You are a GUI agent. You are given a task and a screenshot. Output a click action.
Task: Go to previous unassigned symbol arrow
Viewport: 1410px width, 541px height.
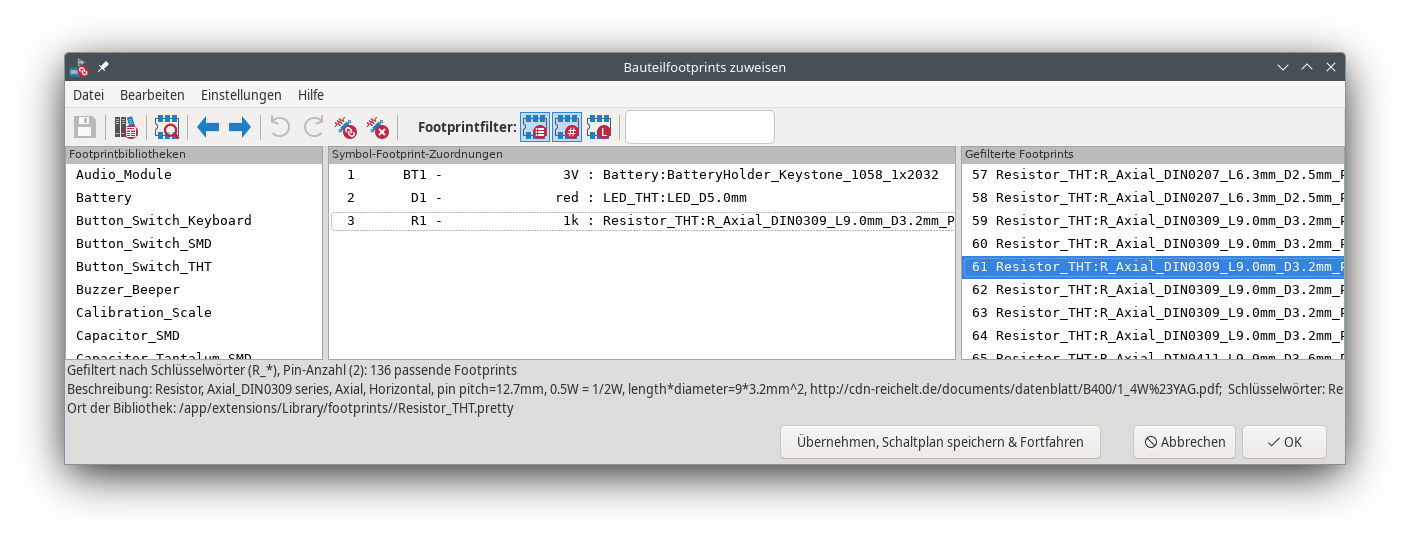click(208, 127)
